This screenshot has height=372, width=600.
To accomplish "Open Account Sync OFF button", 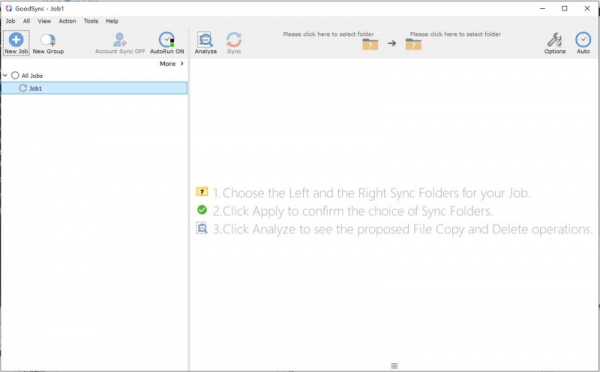I will pyautogui.click(x=120, y=43).
